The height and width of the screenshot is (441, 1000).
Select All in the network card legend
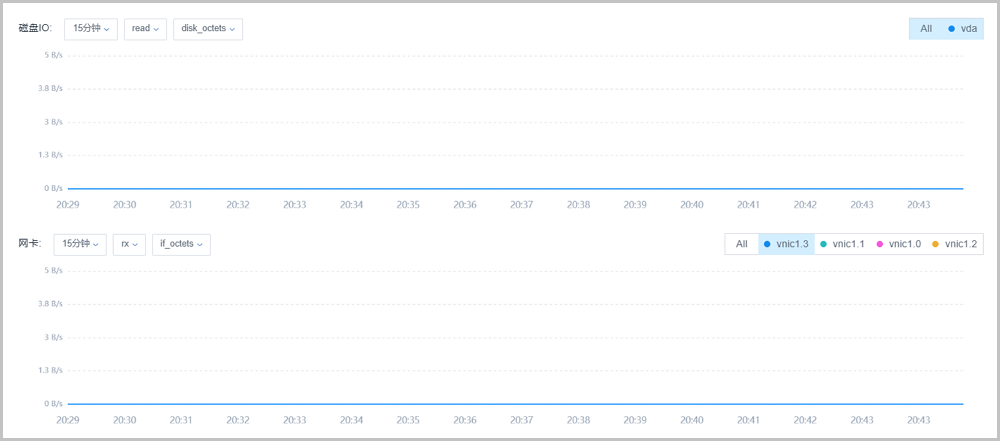(x=742, y=244)
